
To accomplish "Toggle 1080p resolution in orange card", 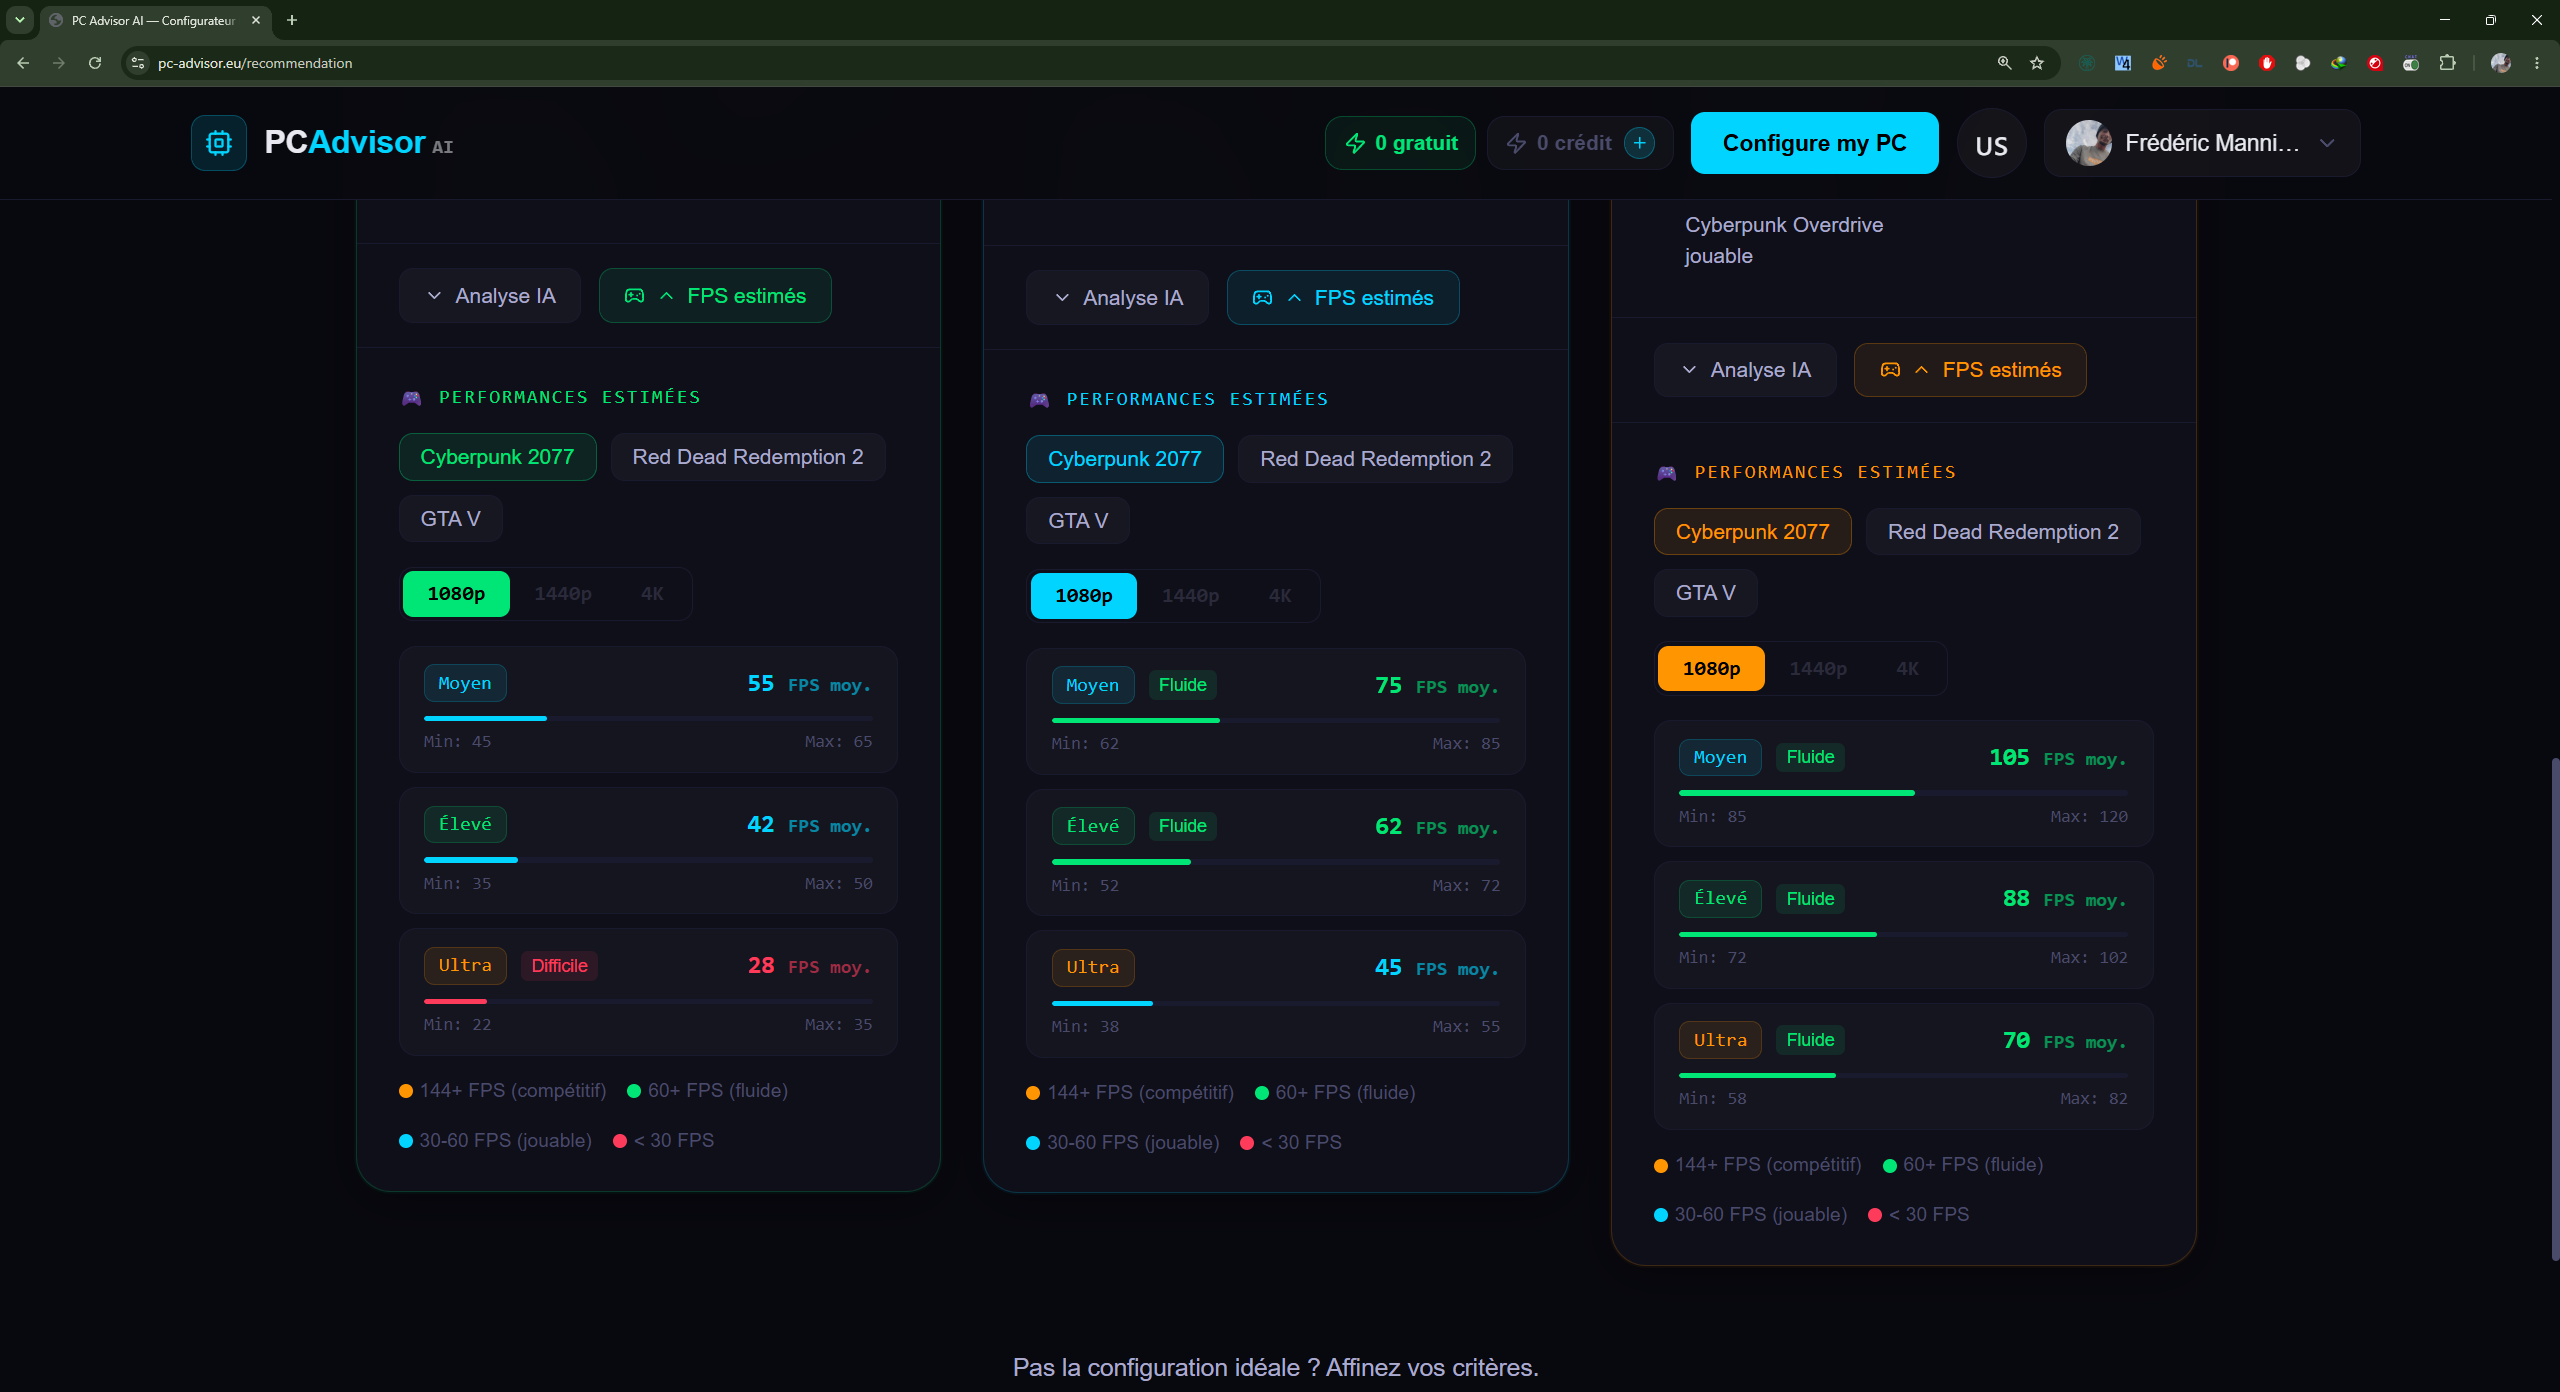I will tap(1712, 669).
